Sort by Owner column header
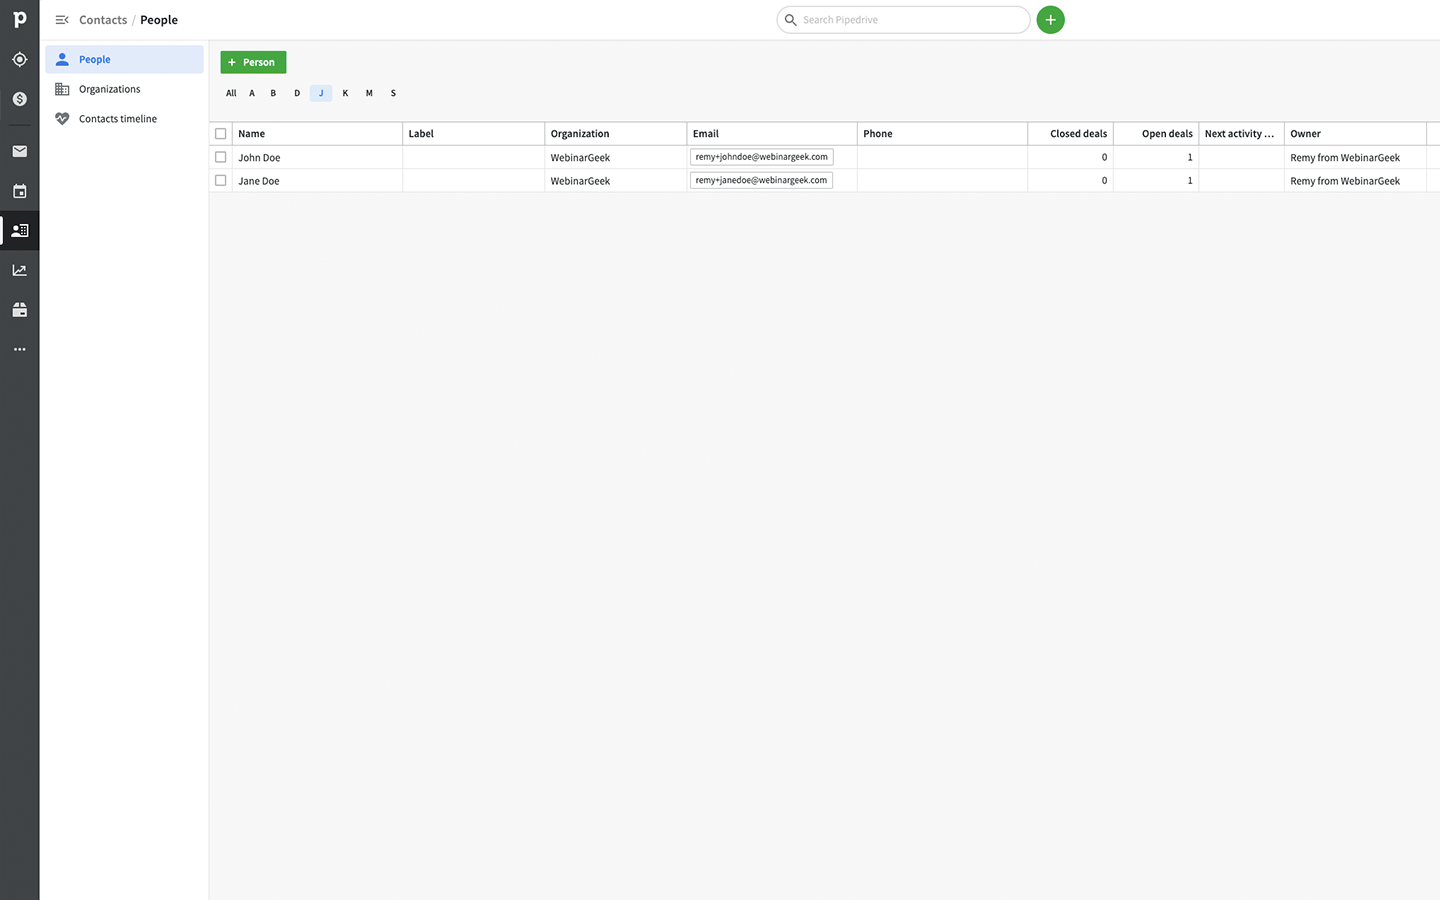This screenshot has width=1440, height=900. (1355, 134)
